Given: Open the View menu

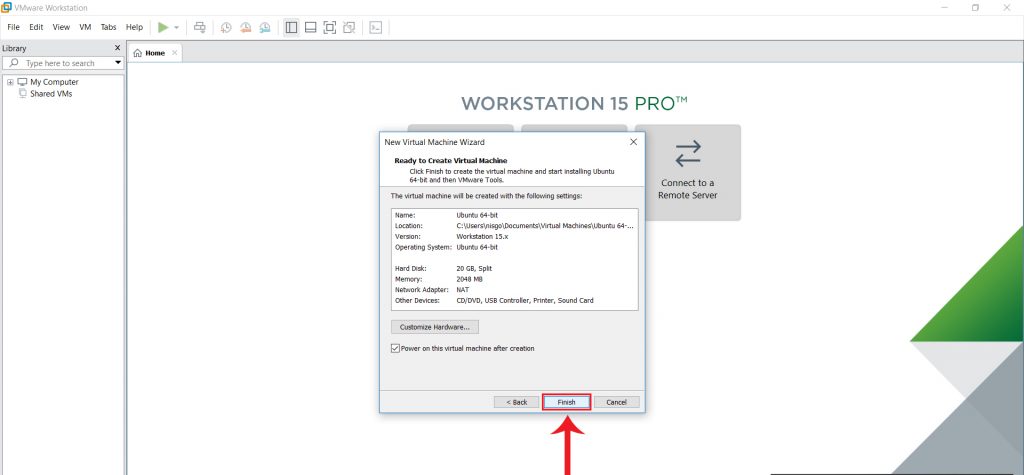Looking at the screenshot, I should pos(61,27).
